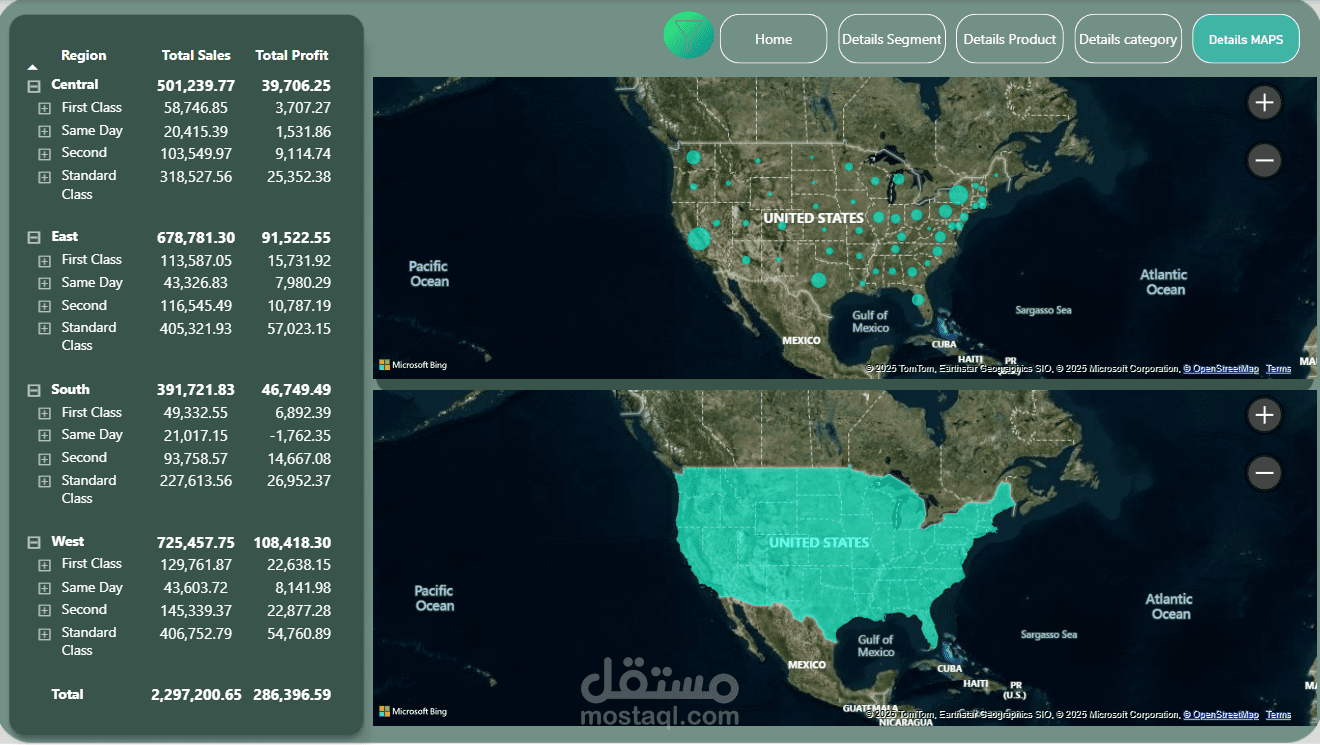Open OpenStreetMap link on upper map
Viewport: 1320px width, 745px height.
pos(1221,369)
